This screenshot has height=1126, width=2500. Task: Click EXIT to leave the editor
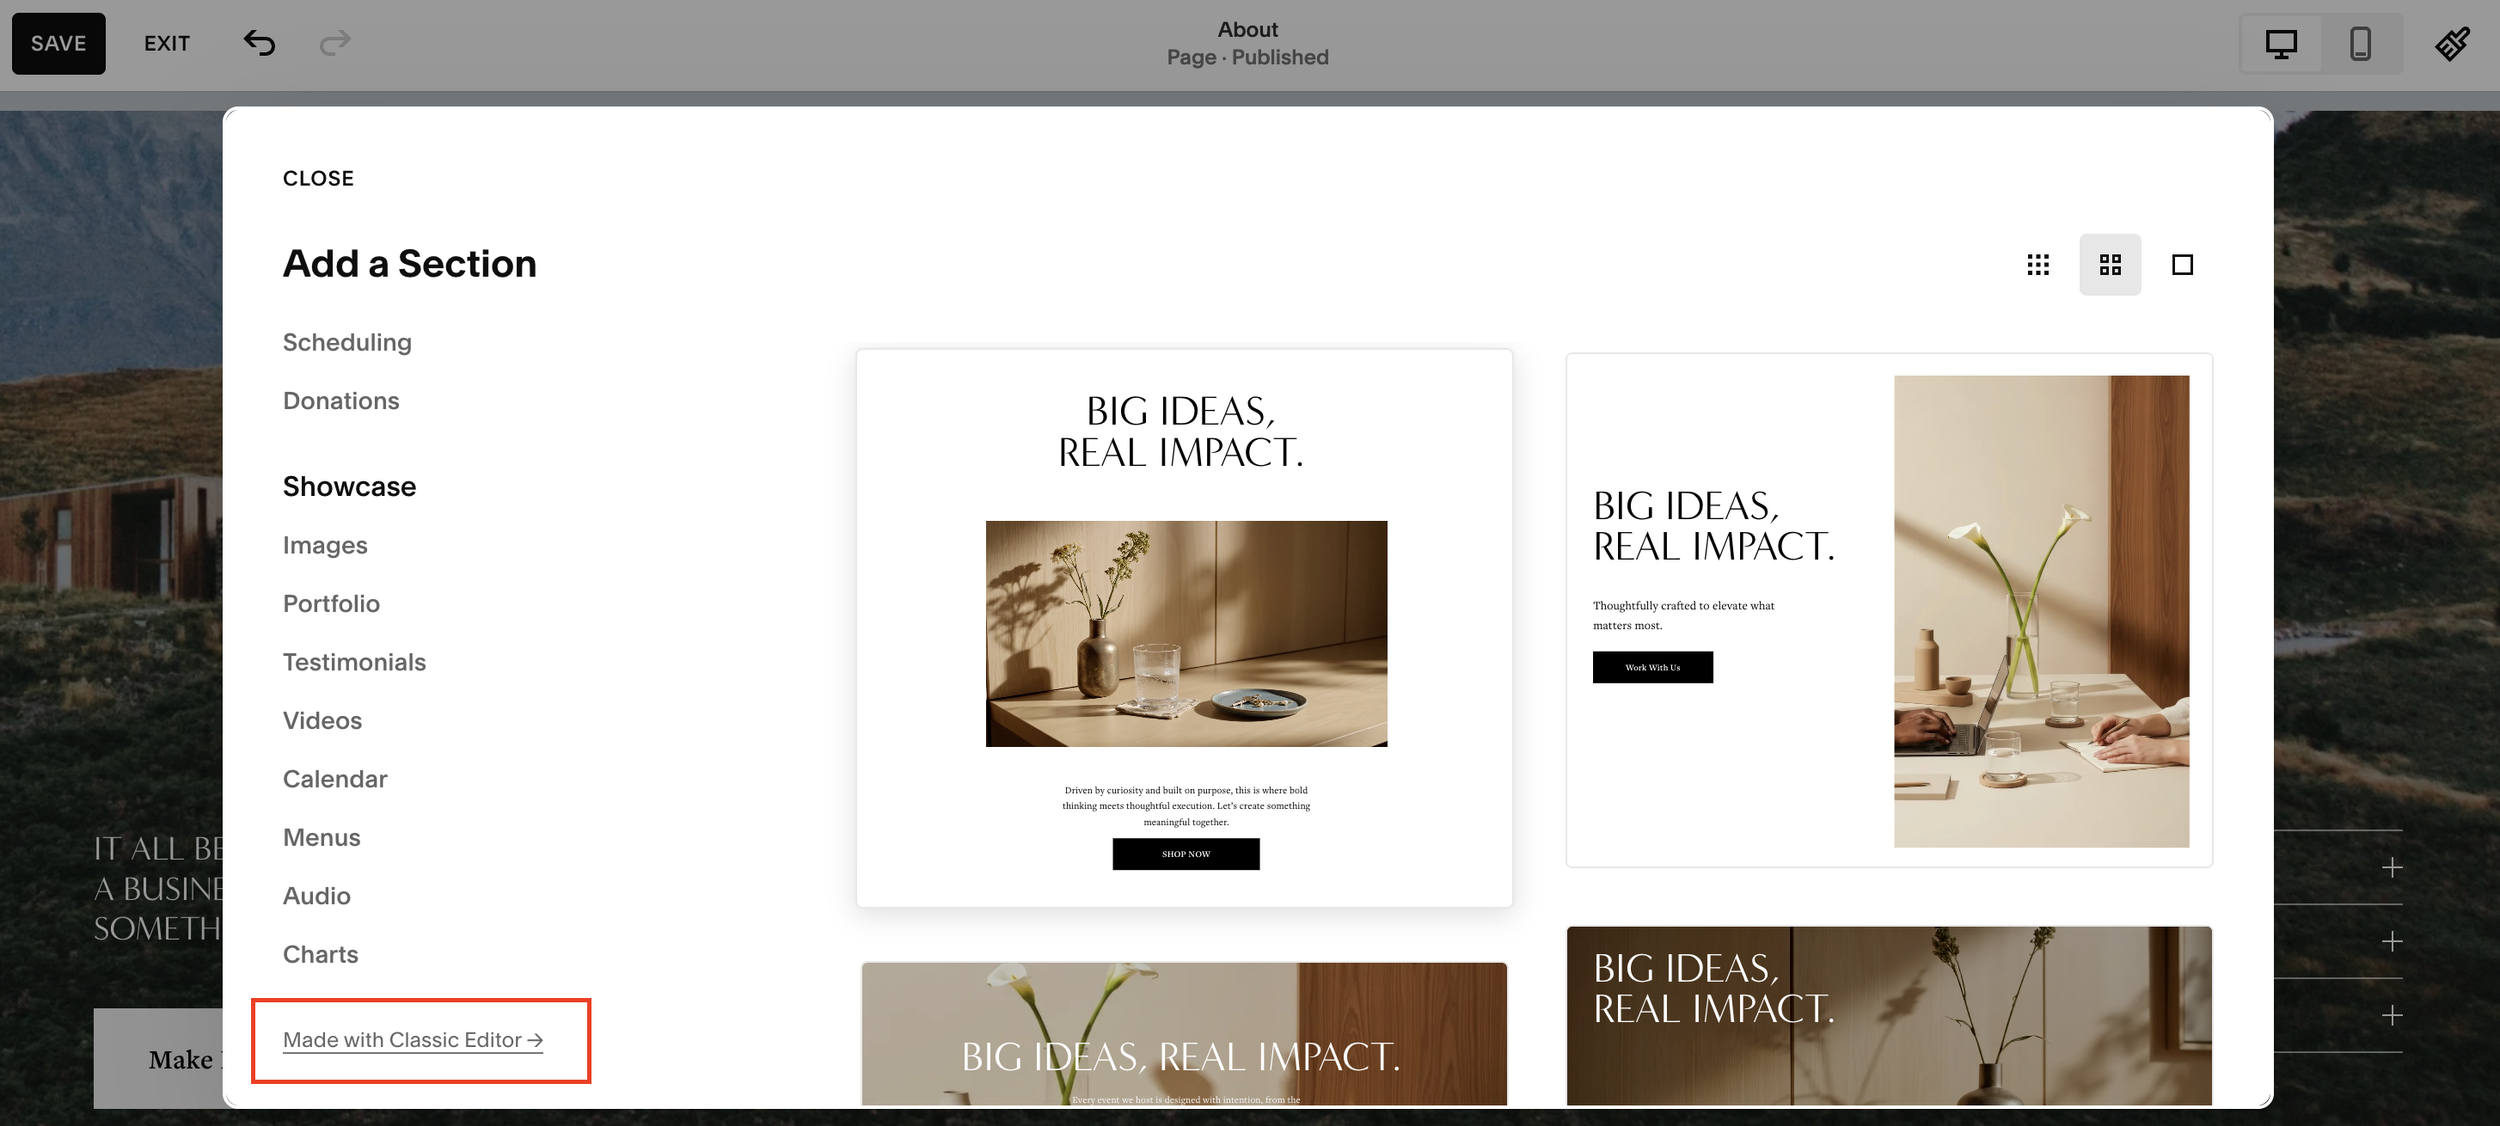pos(167,43)
